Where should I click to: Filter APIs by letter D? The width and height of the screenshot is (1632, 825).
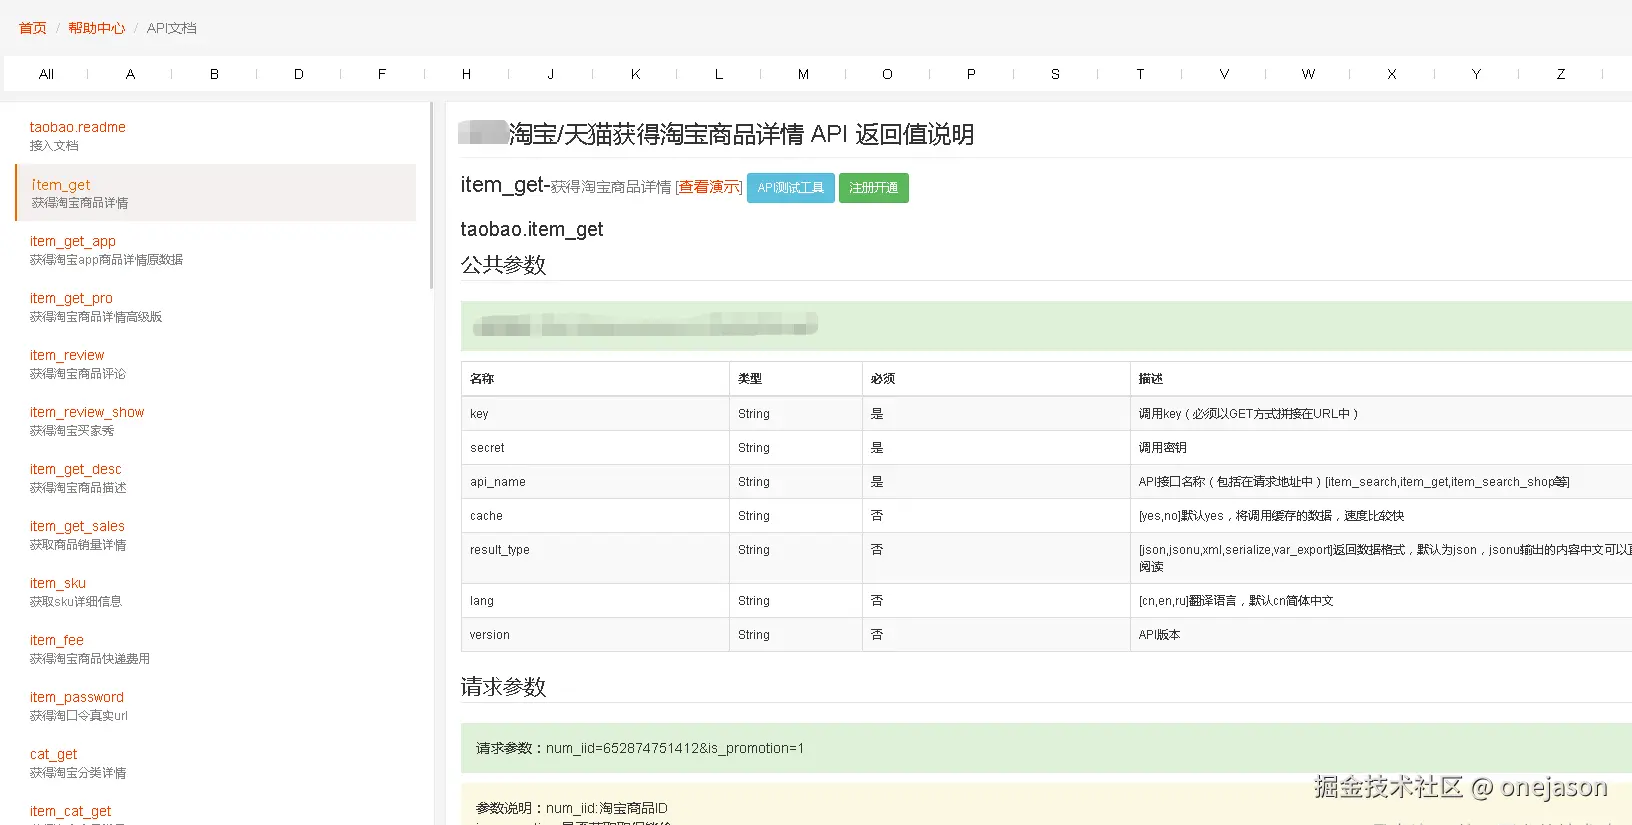pyautogui.click(x=298, y=74)
